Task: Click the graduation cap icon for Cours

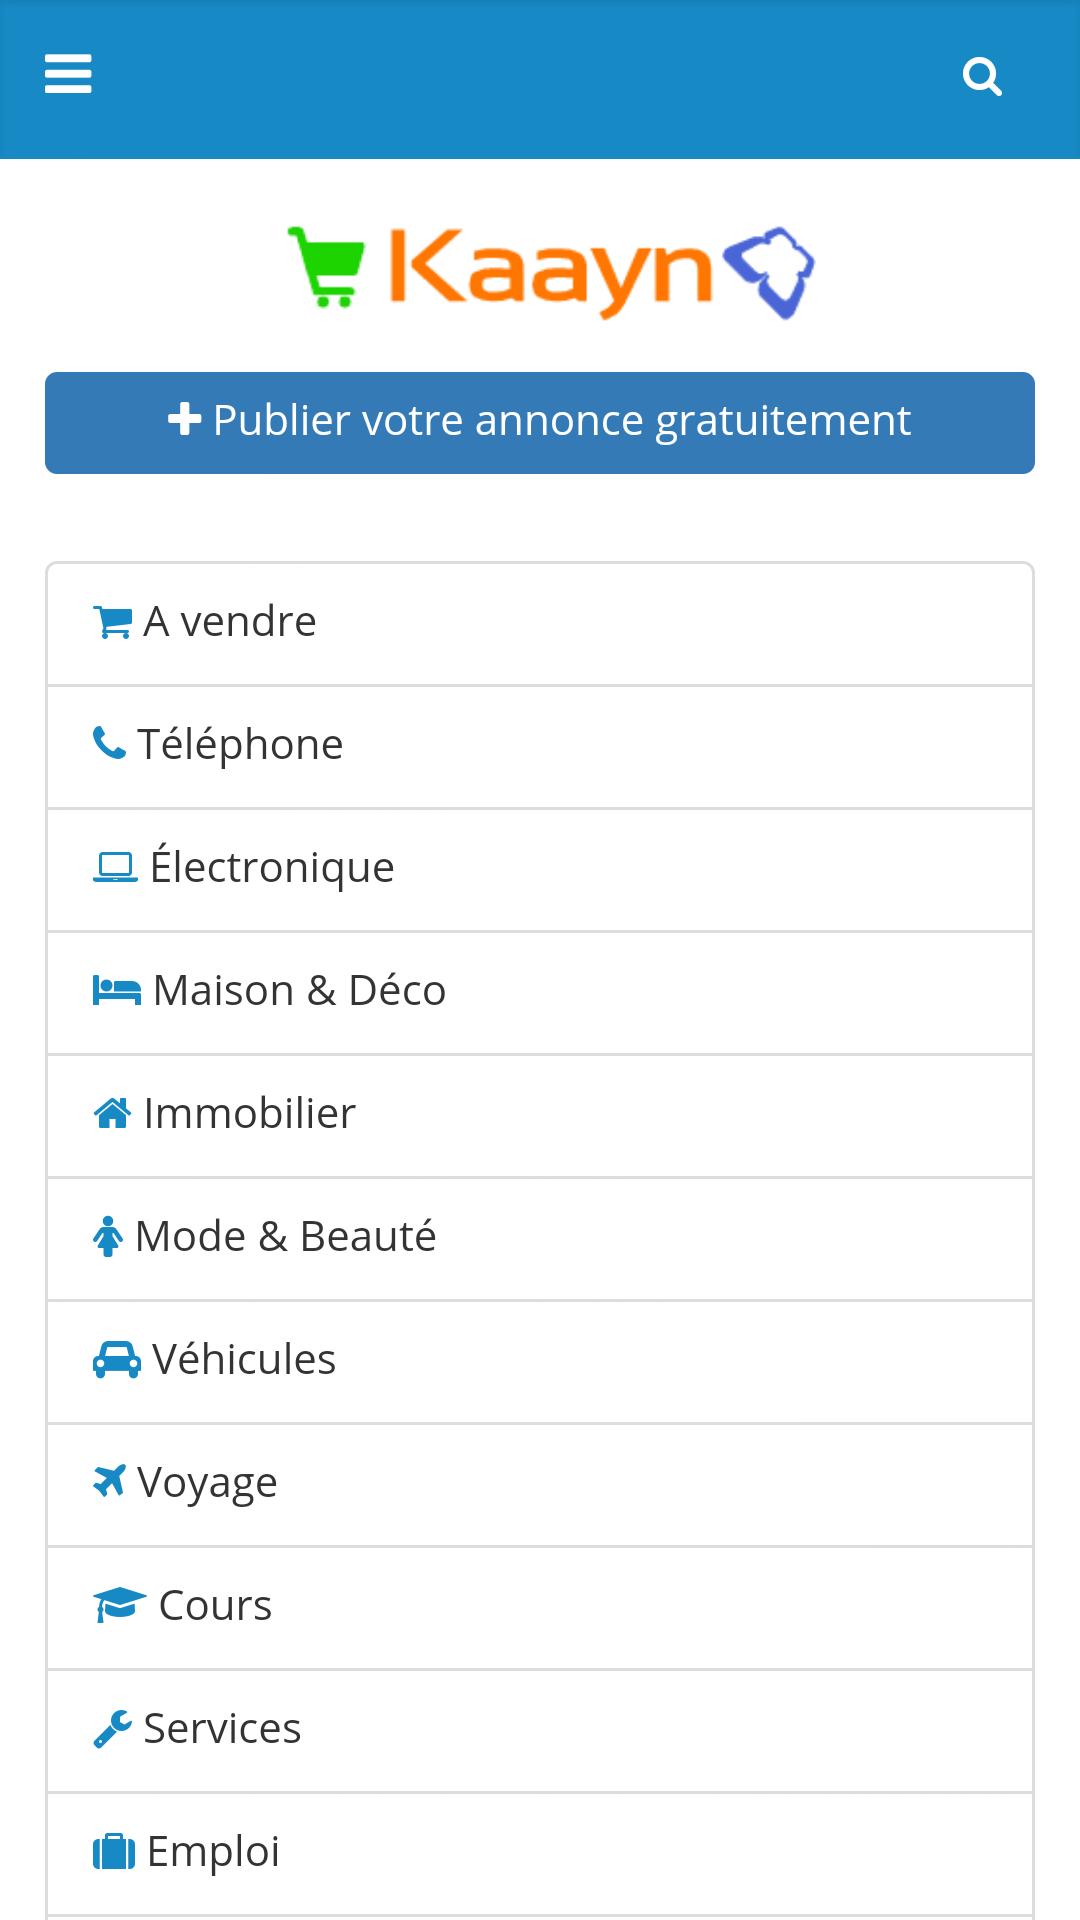Action: click(x=120, y=1605)
